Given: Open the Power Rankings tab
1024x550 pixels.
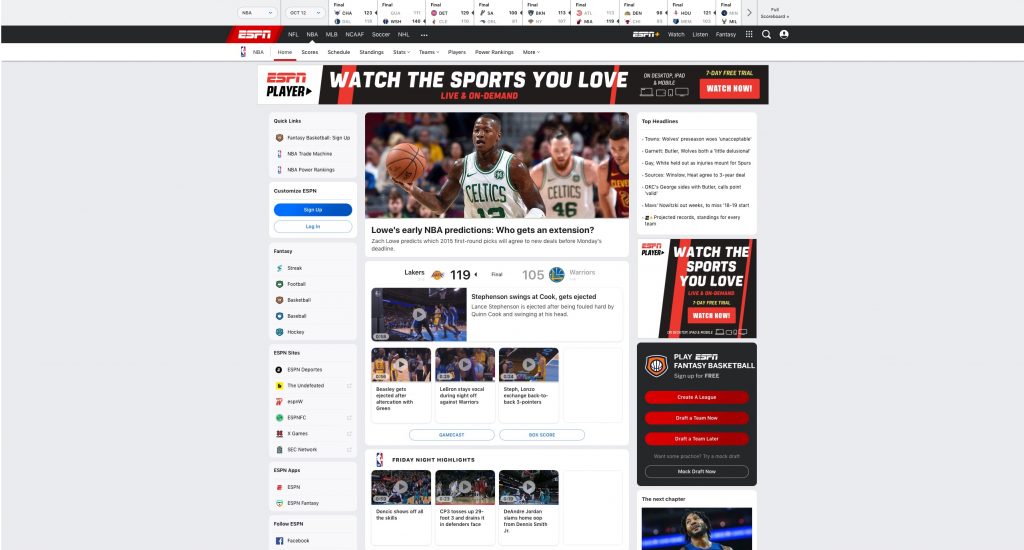Looking at the screenshot, I should (x=494, y=51).
